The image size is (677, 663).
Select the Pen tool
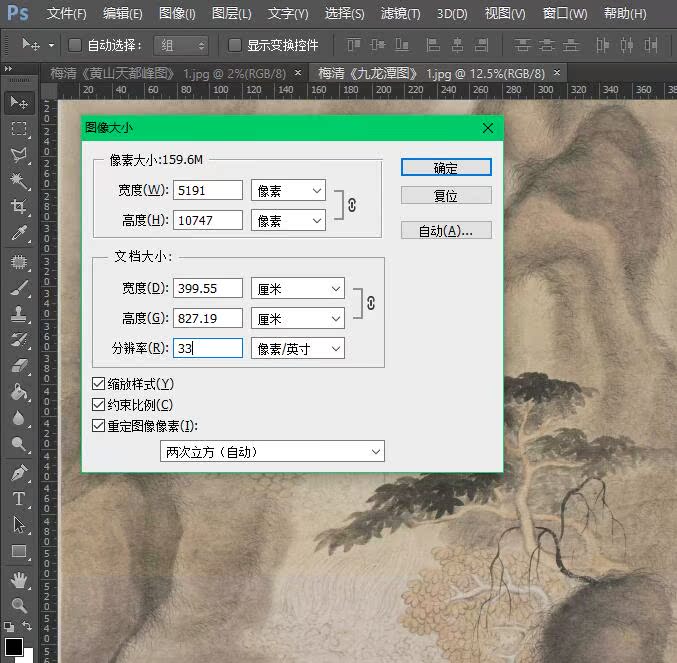(x=19, y=473)
